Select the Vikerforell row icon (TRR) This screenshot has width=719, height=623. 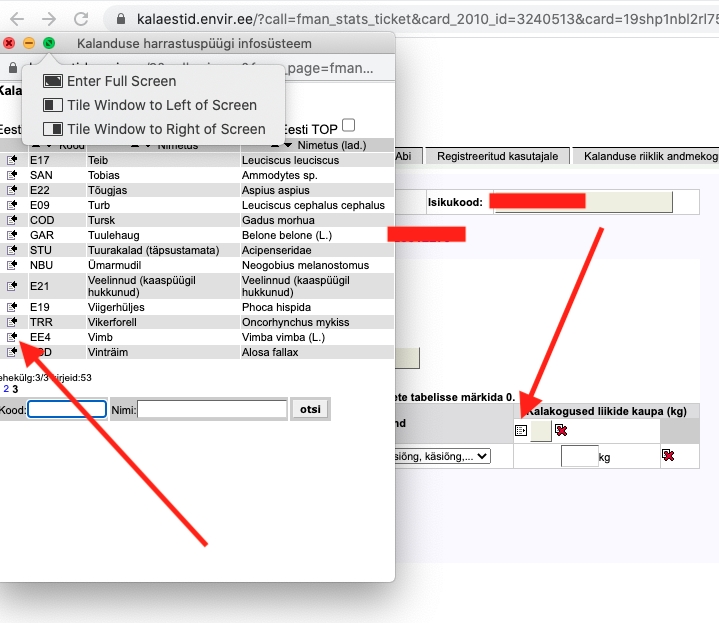tap(12, 322)
